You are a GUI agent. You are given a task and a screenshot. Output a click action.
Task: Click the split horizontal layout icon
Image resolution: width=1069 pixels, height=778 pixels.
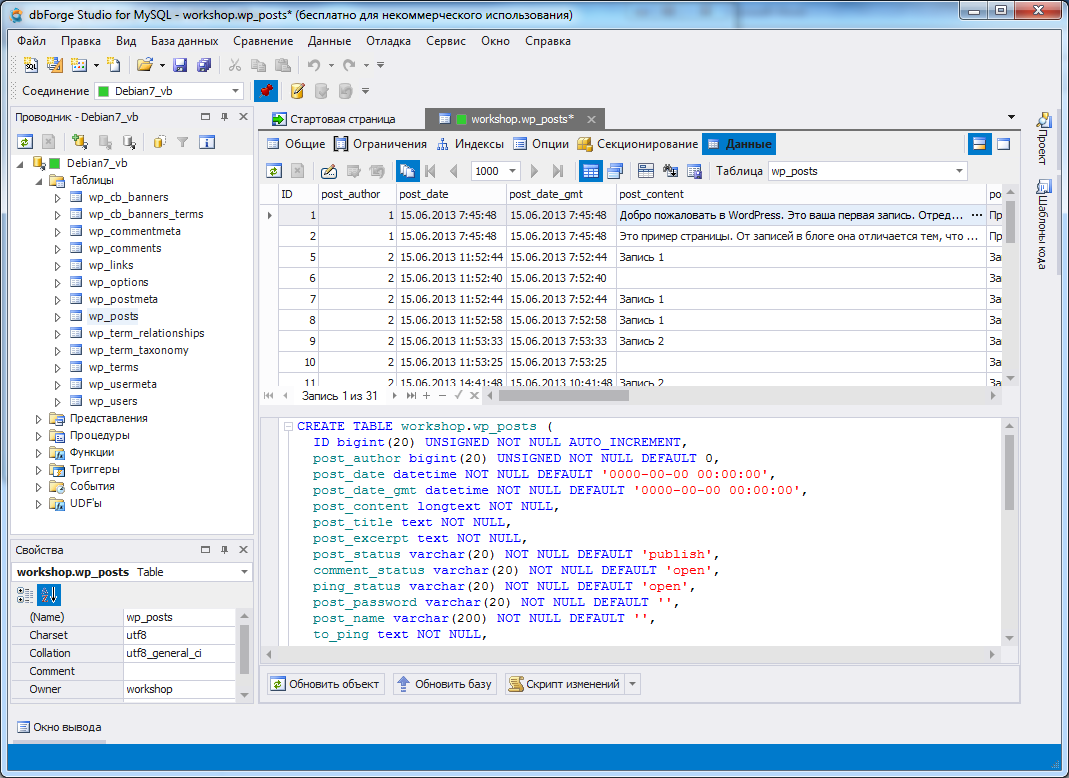(x=980, y=144)
